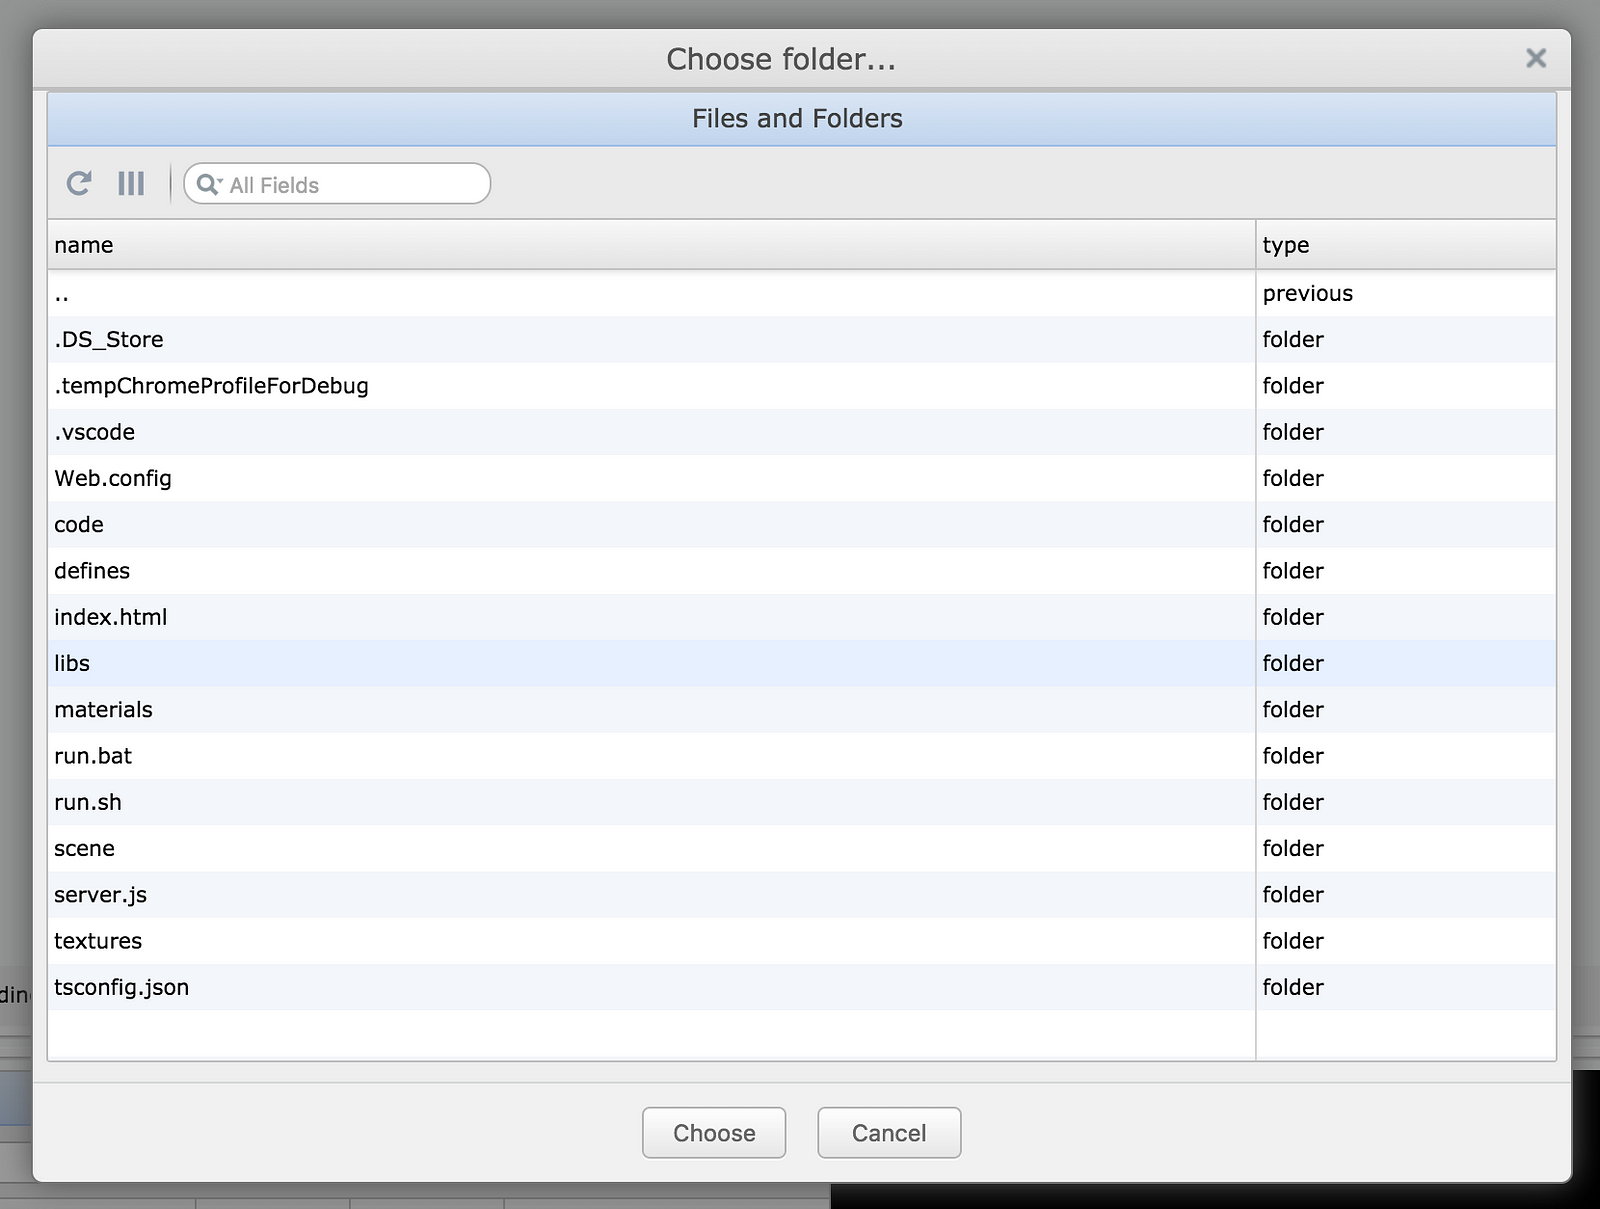Screen dimensions: 1600x1209
Task: Select the code folder row
Action: [x=802, y=524]
